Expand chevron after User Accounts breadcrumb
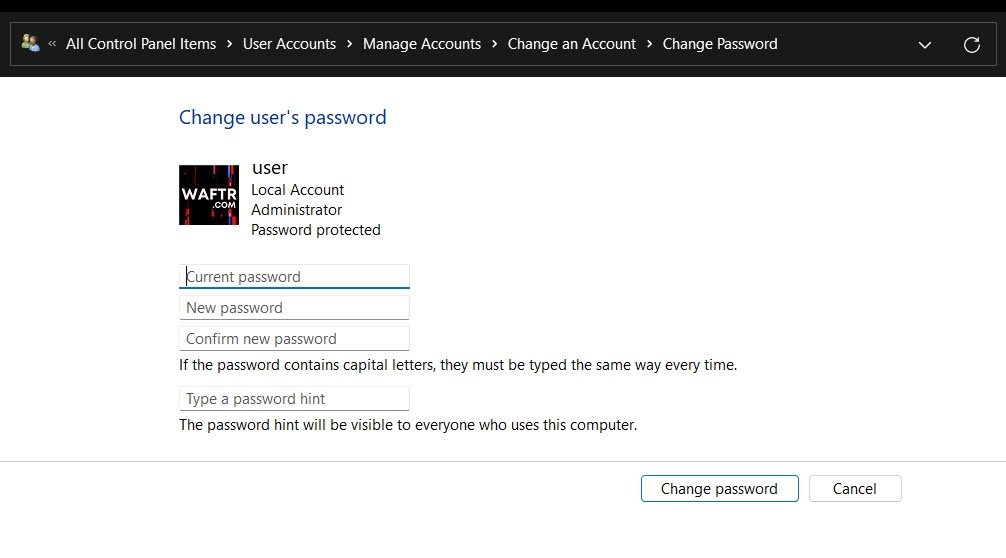 (x=350, y=44)
